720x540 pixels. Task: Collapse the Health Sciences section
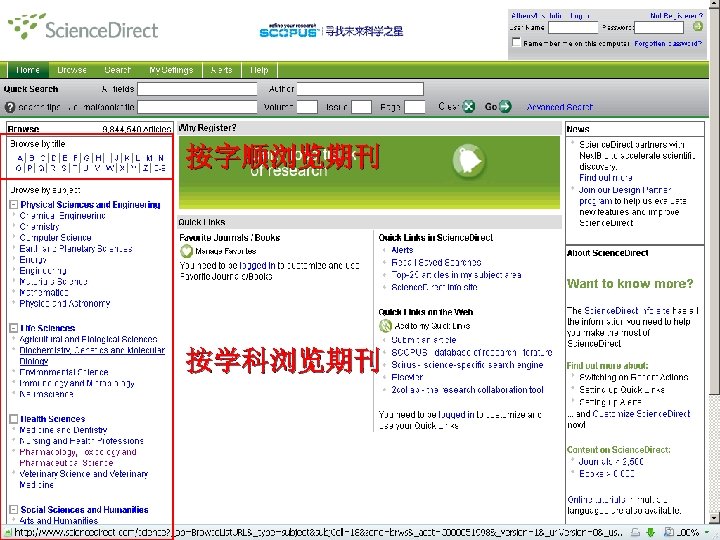pos(14,419)
